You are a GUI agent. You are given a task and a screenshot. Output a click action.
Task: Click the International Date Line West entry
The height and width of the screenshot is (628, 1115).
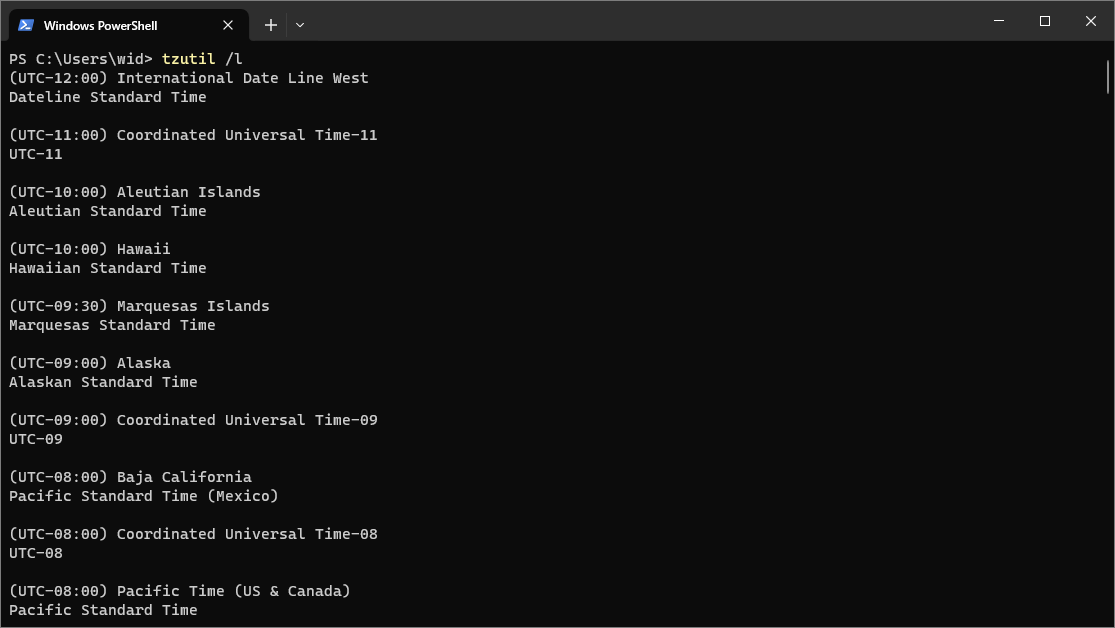tap(188, 78)
